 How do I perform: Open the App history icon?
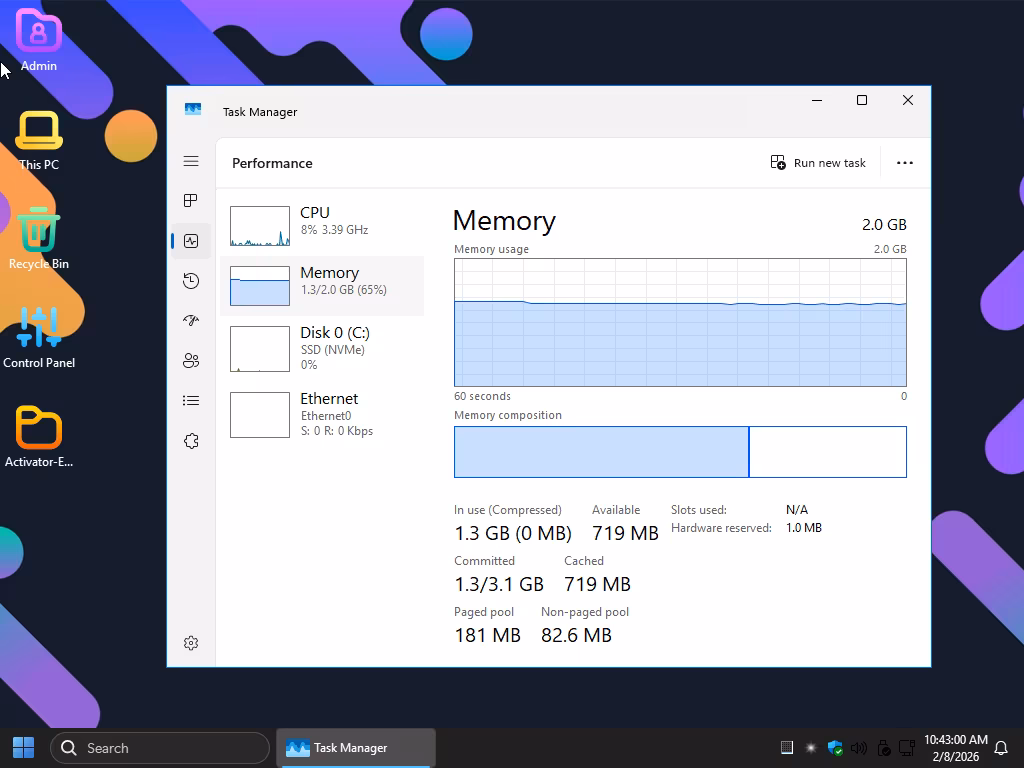191,281
